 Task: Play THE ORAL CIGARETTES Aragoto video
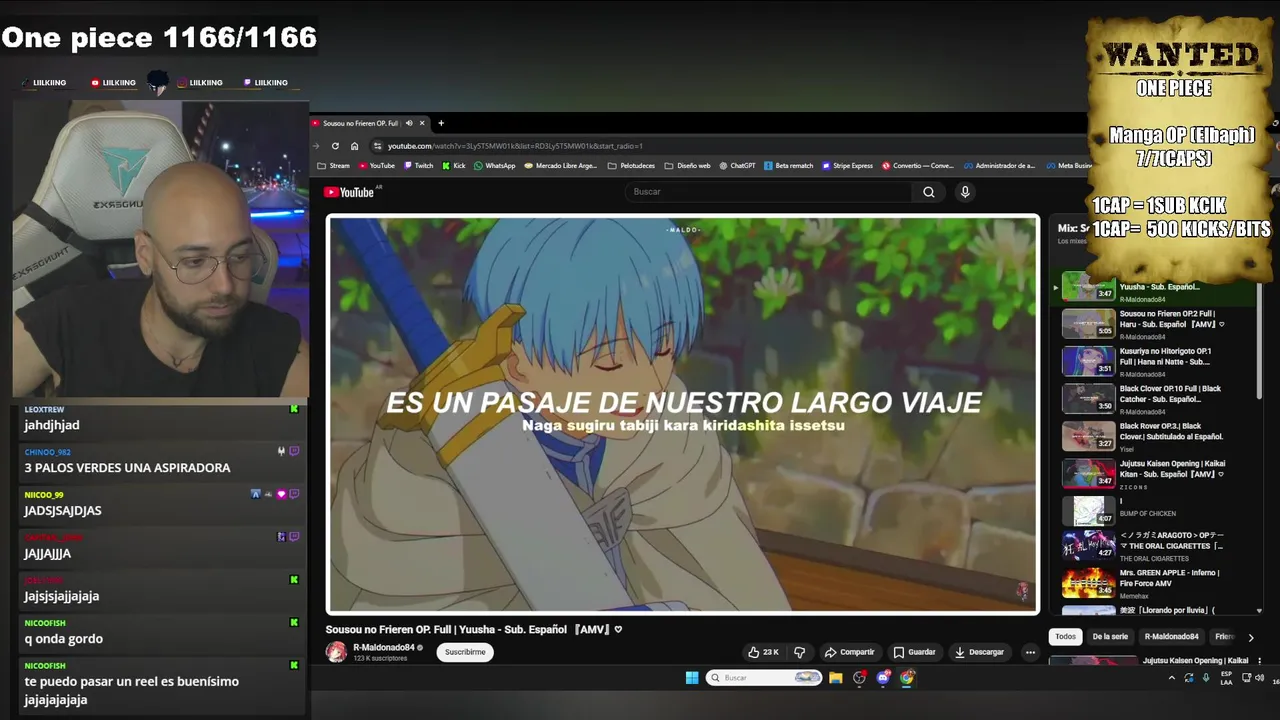pyautogui.click(x=1088, y=545)
